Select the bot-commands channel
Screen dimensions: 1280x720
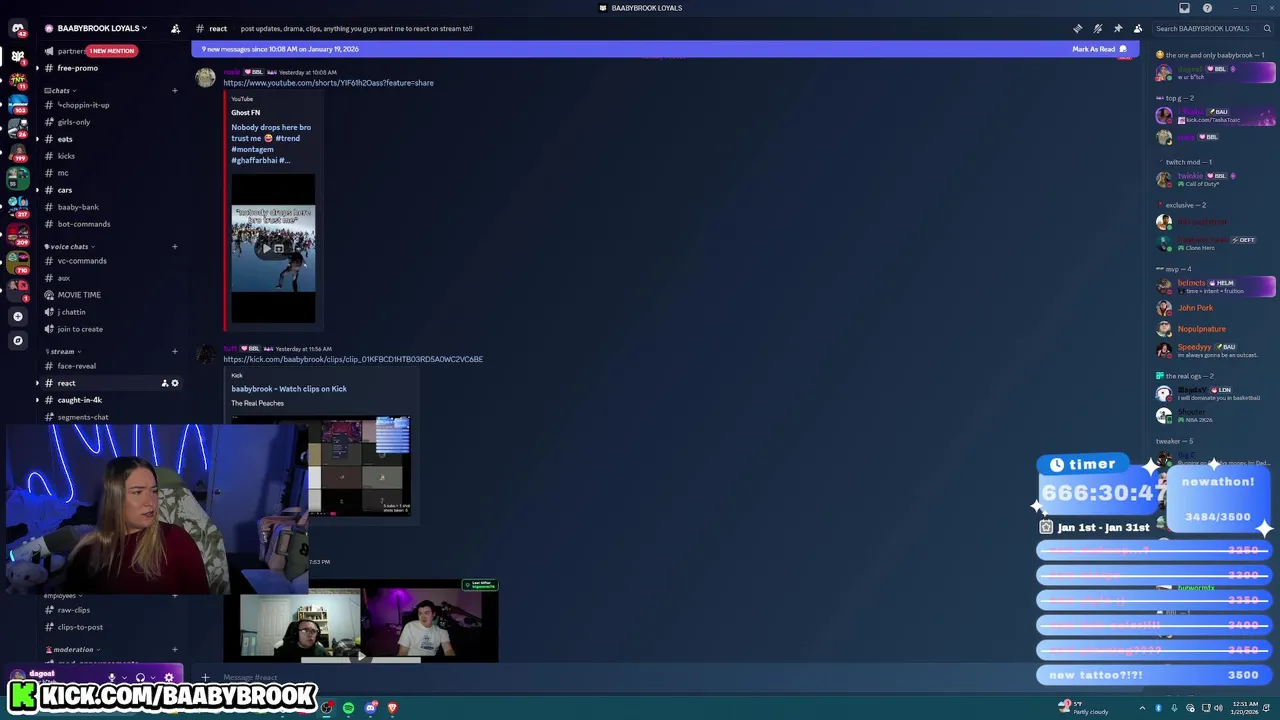(x=84, y=224)
